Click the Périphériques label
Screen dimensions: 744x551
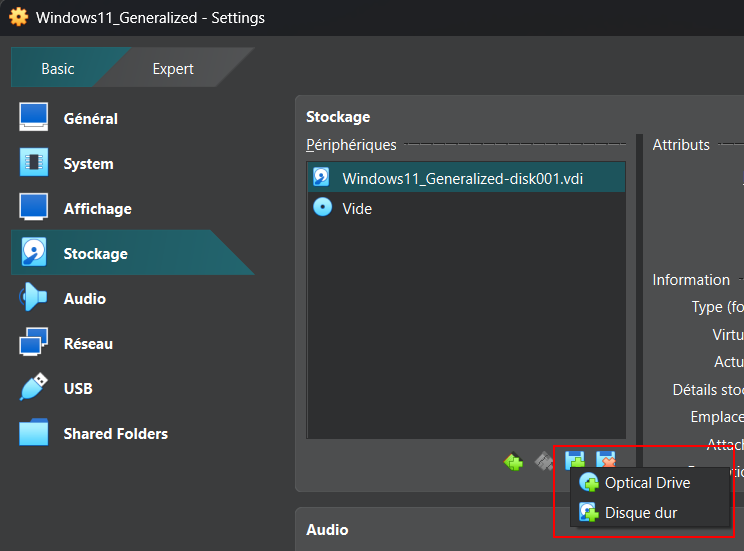[x=351, y=145]
